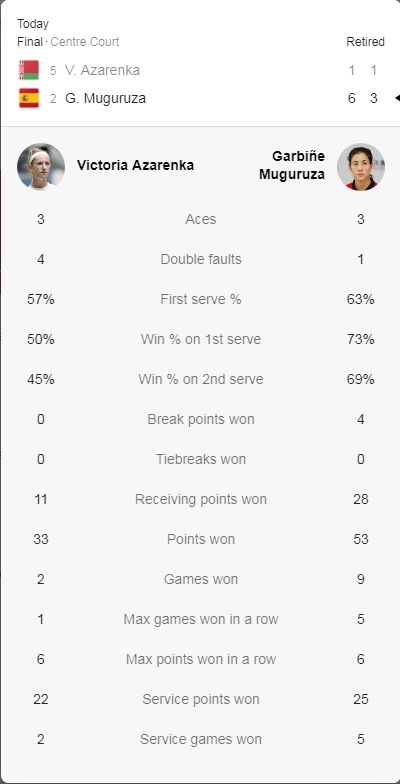The width and height of the screenshot is (400, 784).
Task: Click V. Azarenka in the scoreboard
Action: point(102,70)
